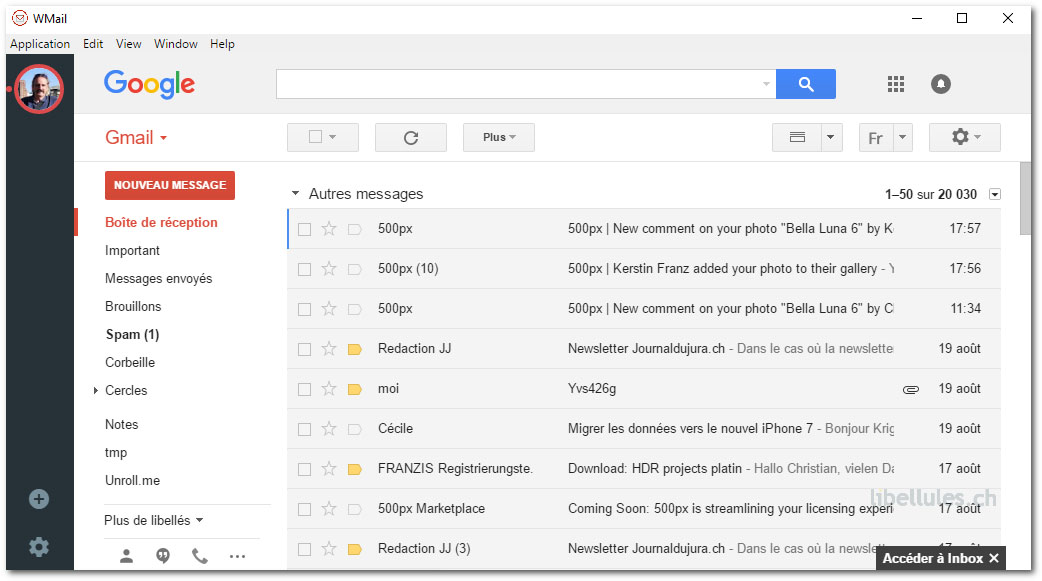Go to Boîte de réception
The width and height of the screenshot is (1042, 581).
coord(161,223)
